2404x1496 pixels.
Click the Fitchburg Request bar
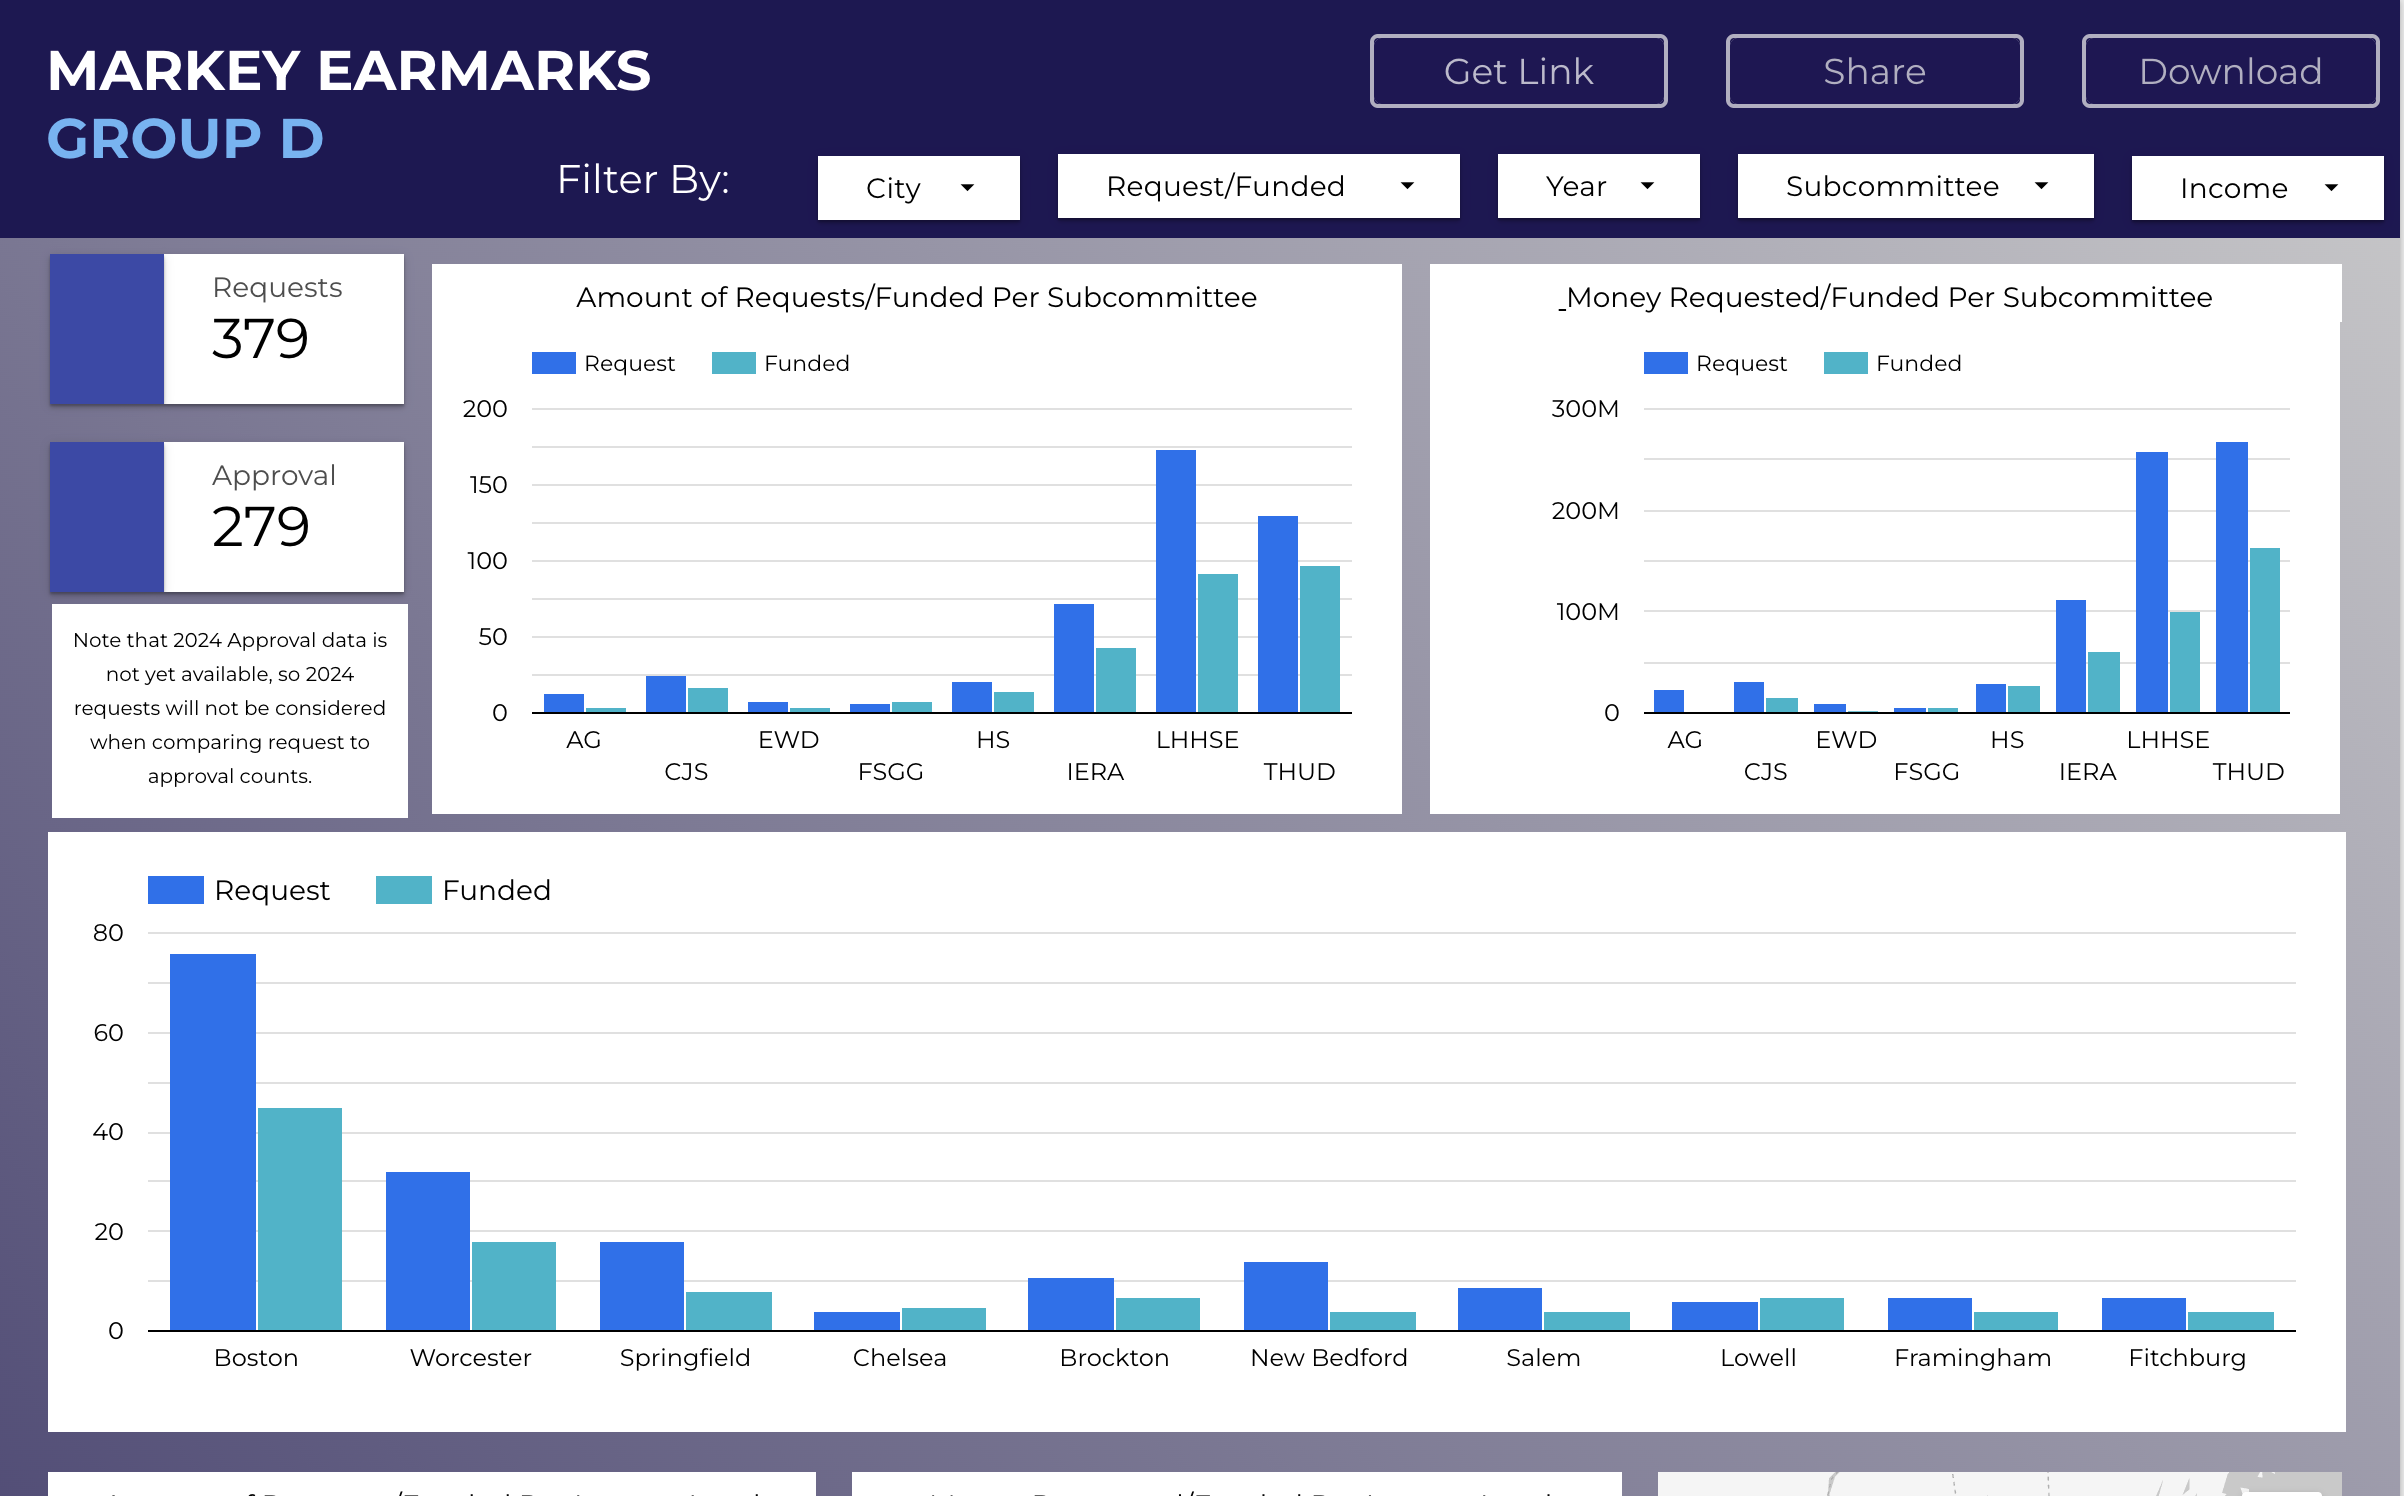pos(2144,1314)
